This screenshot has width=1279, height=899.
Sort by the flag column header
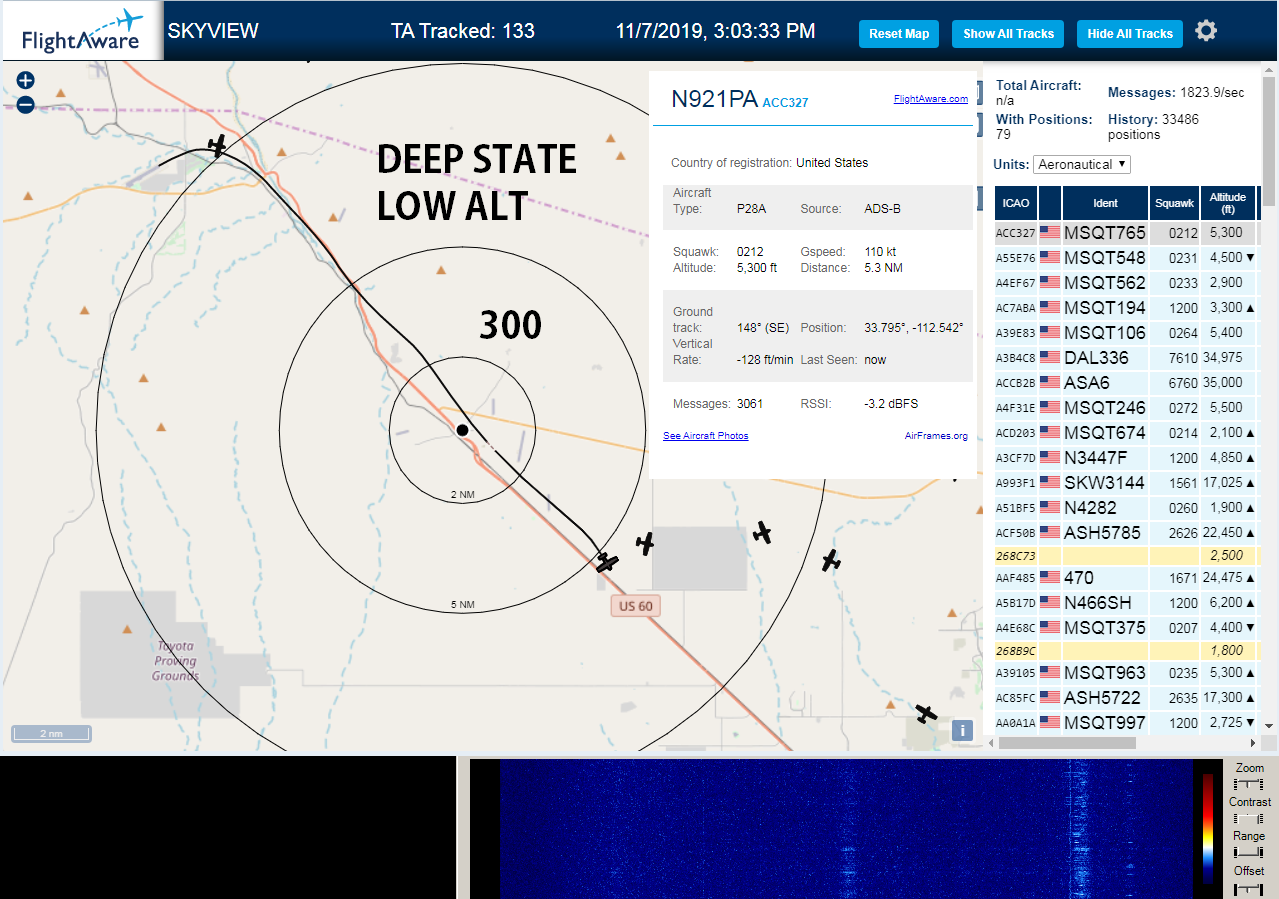pos(1050,203)
